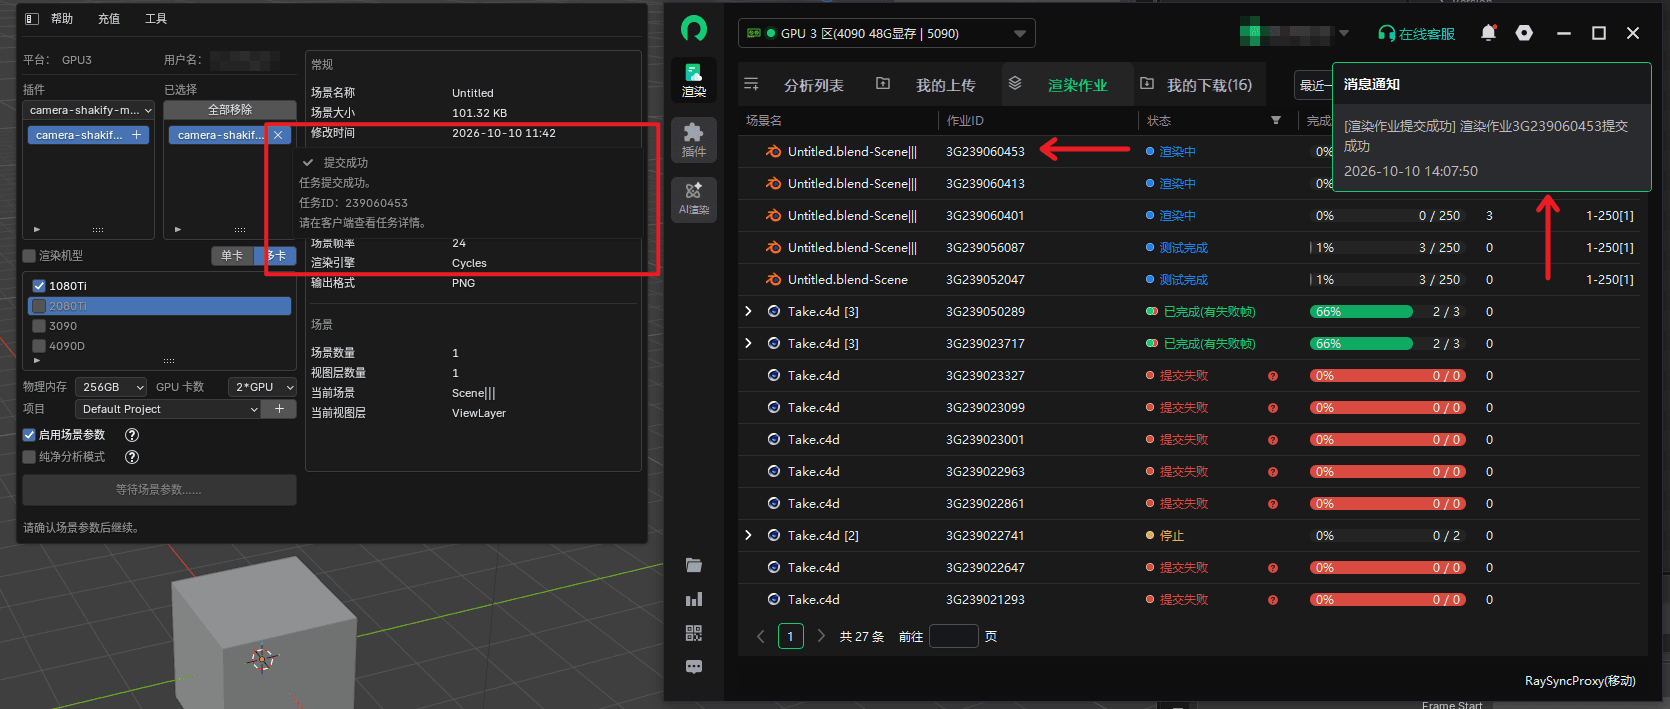Click the 全部移除 button
1670x709 pixels.
(230, 110)
